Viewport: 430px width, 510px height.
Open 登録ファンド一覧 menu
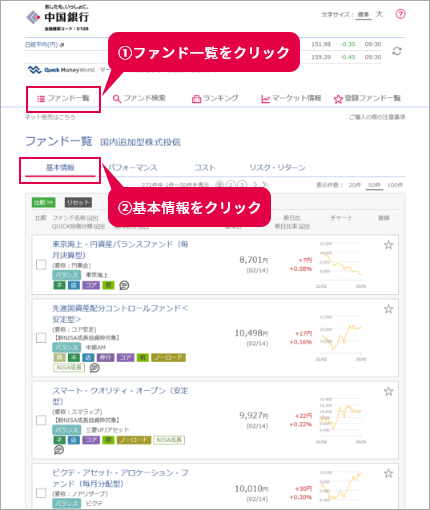(367, 98)
